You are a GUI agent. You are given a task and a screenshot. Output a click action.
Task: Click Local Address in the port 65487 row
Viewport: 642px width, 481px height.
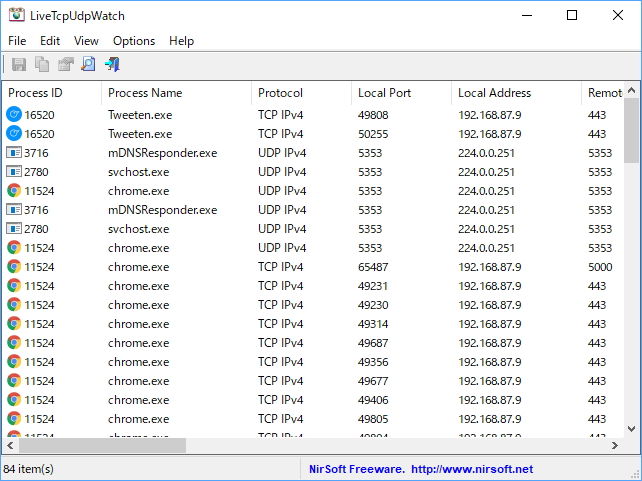click(489, 267)
